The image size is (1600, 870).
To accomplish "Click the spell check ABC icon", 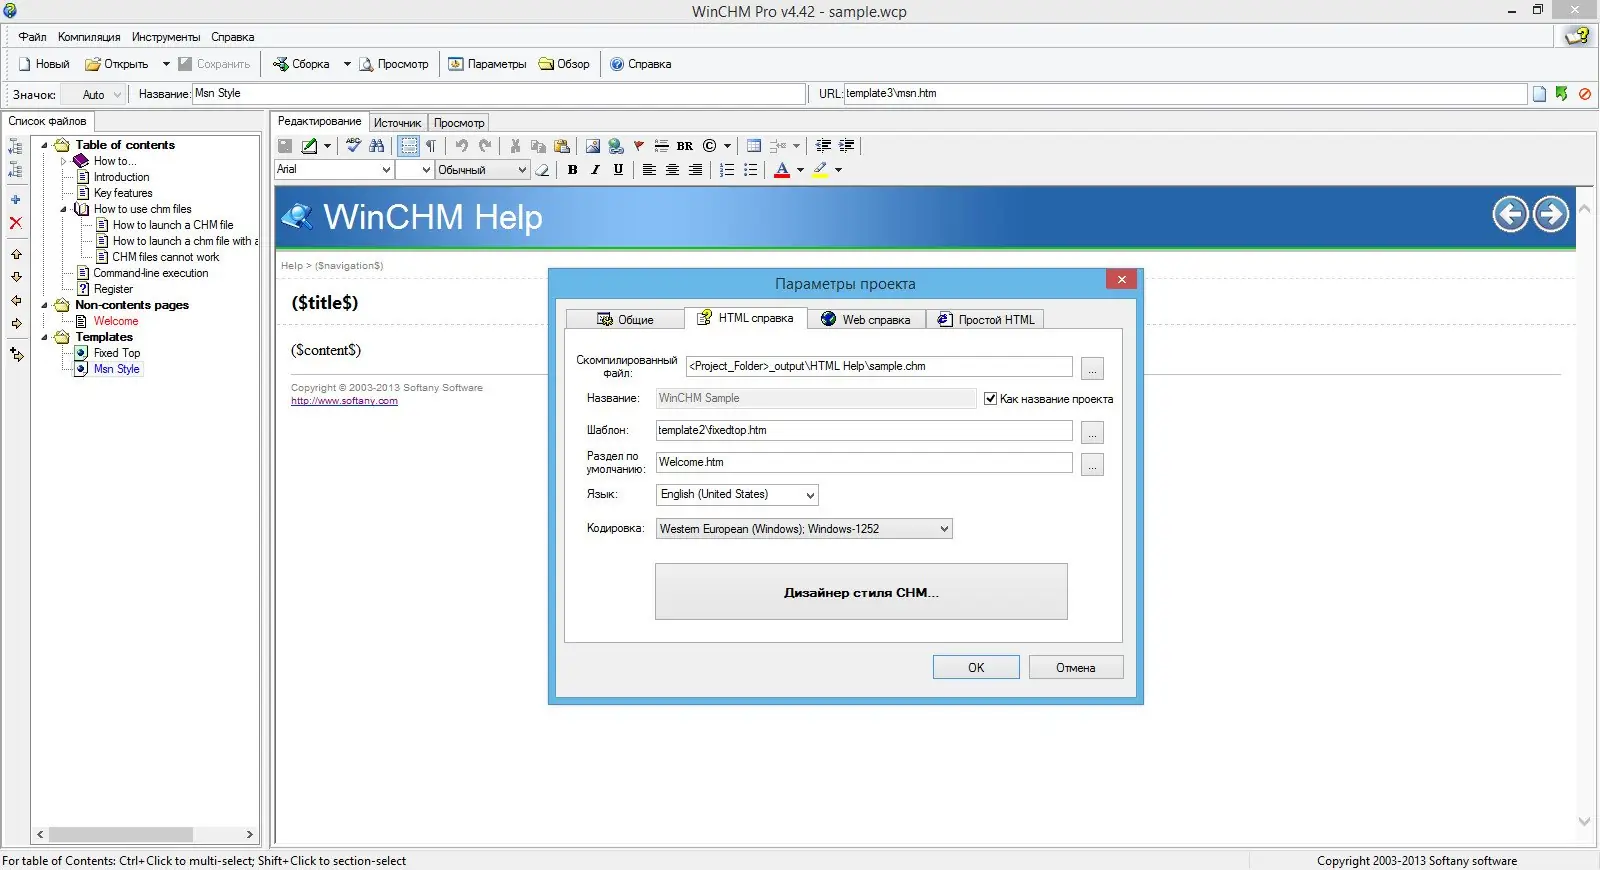I will coord(353,145).
